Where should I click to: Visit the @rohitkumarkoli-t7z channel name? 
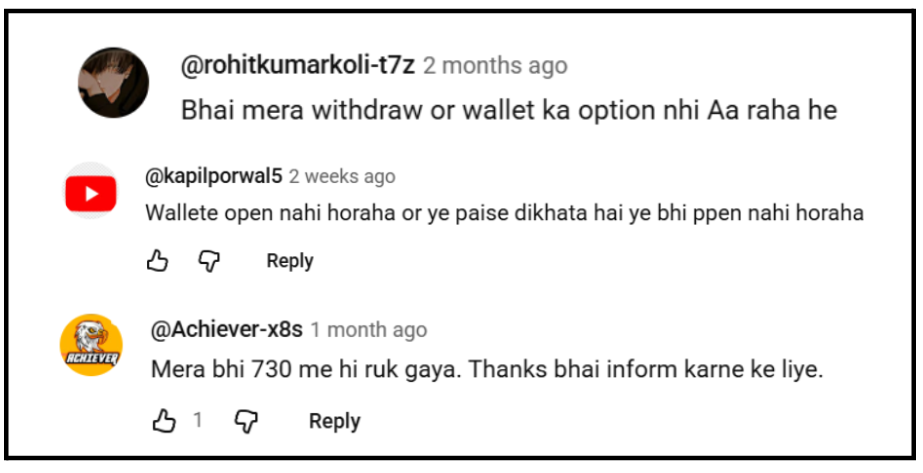coord(298,66)
